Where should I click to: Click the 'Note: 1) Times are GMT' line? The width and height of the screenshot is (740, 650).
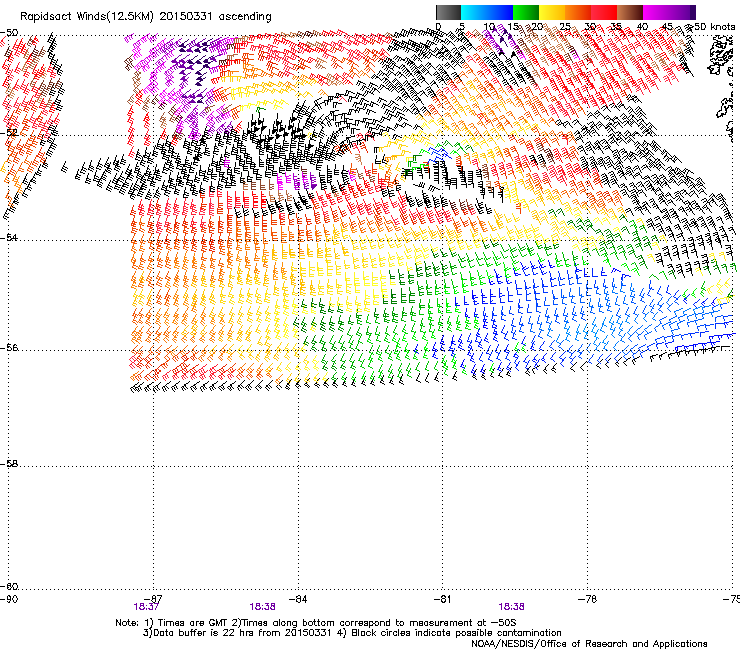[316, 623]
